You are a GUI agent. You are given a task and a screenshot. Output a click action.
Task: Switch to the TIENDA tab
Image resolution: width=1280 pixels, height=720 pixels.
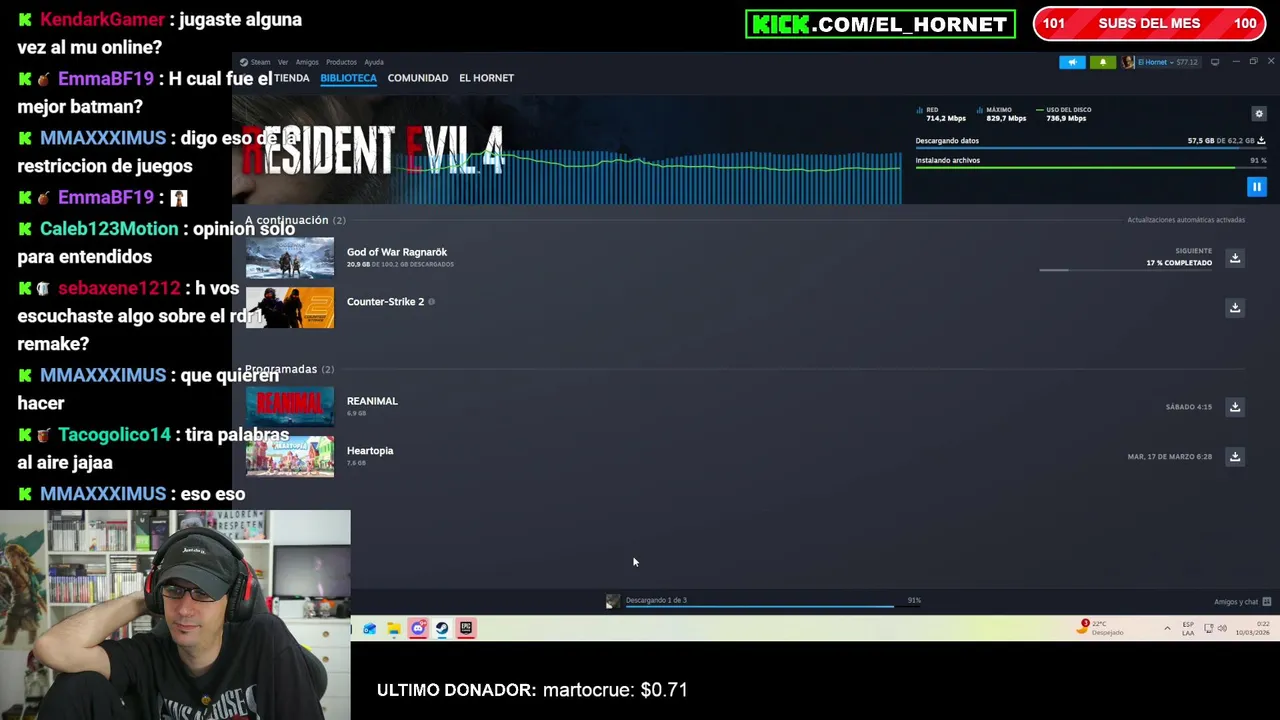tap(291, 78)
